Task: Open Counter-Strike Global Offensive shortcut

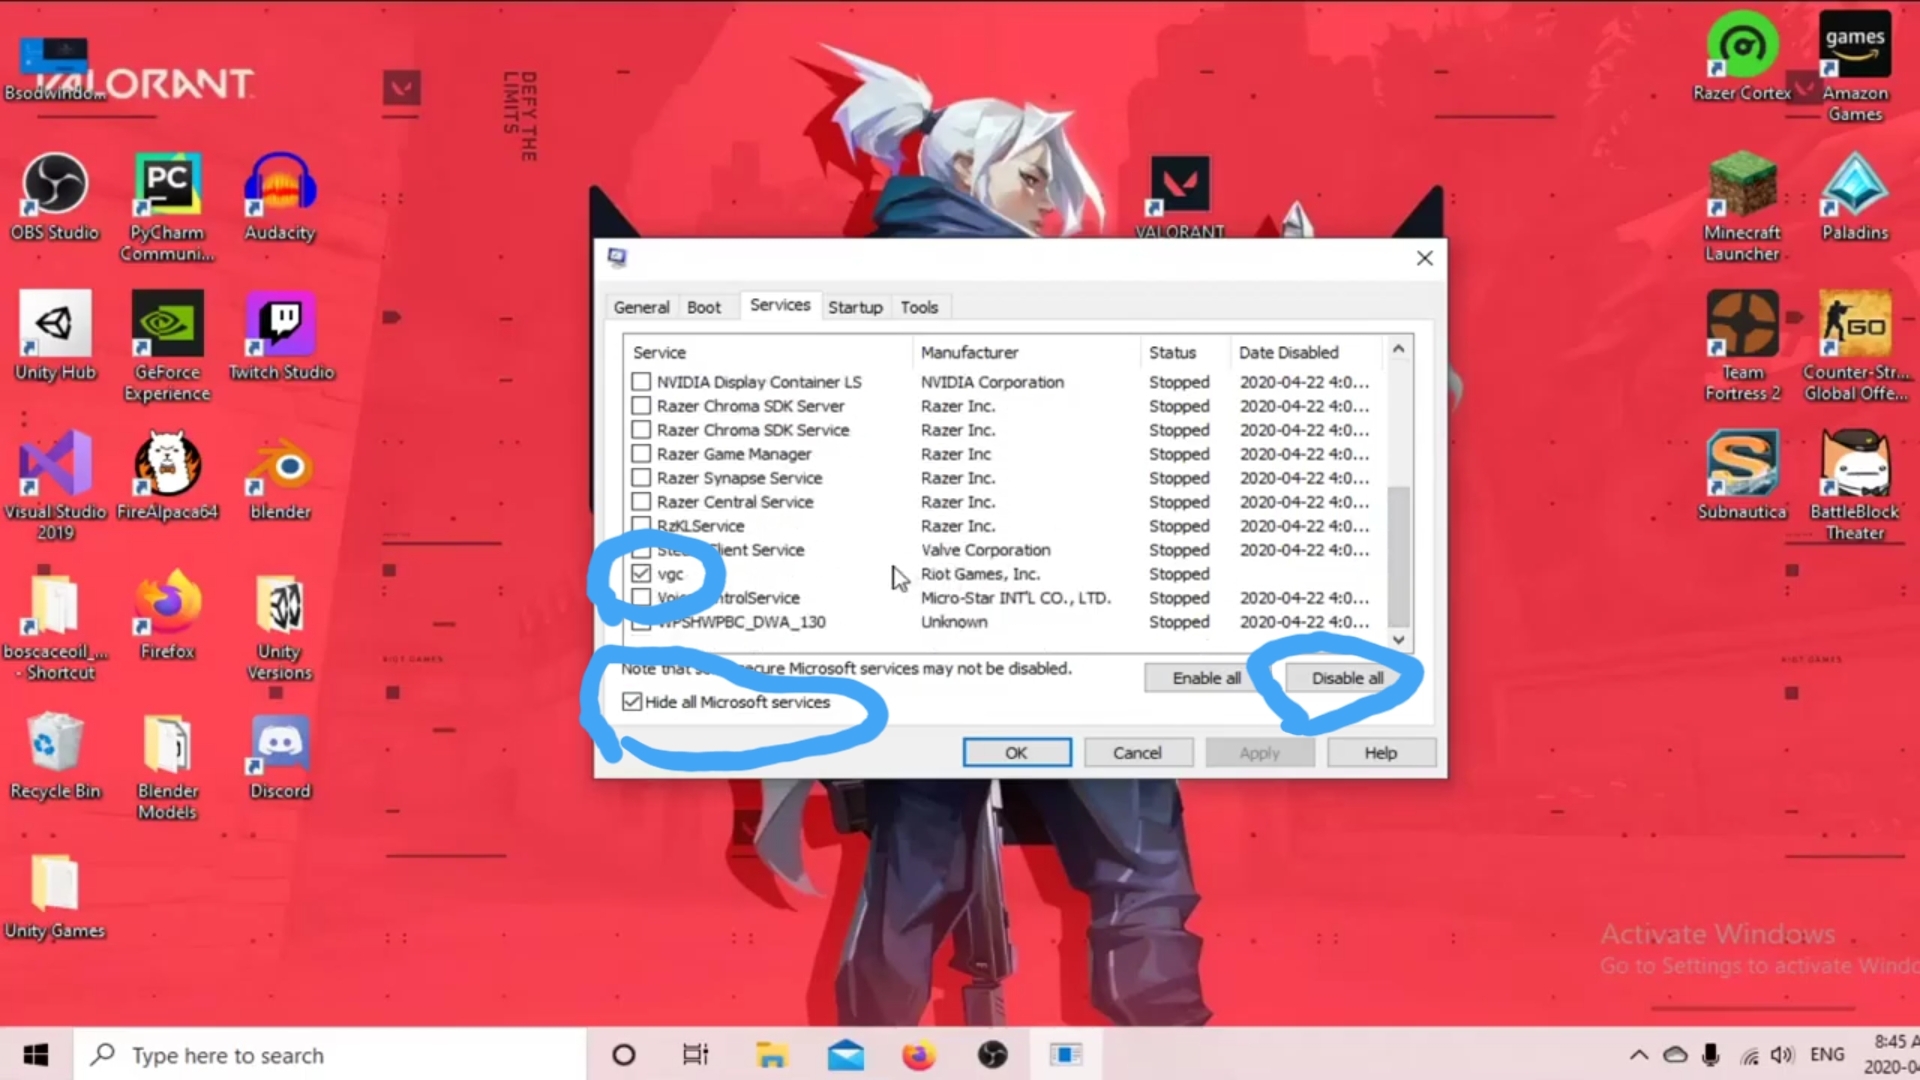Action: (1855, 347)
